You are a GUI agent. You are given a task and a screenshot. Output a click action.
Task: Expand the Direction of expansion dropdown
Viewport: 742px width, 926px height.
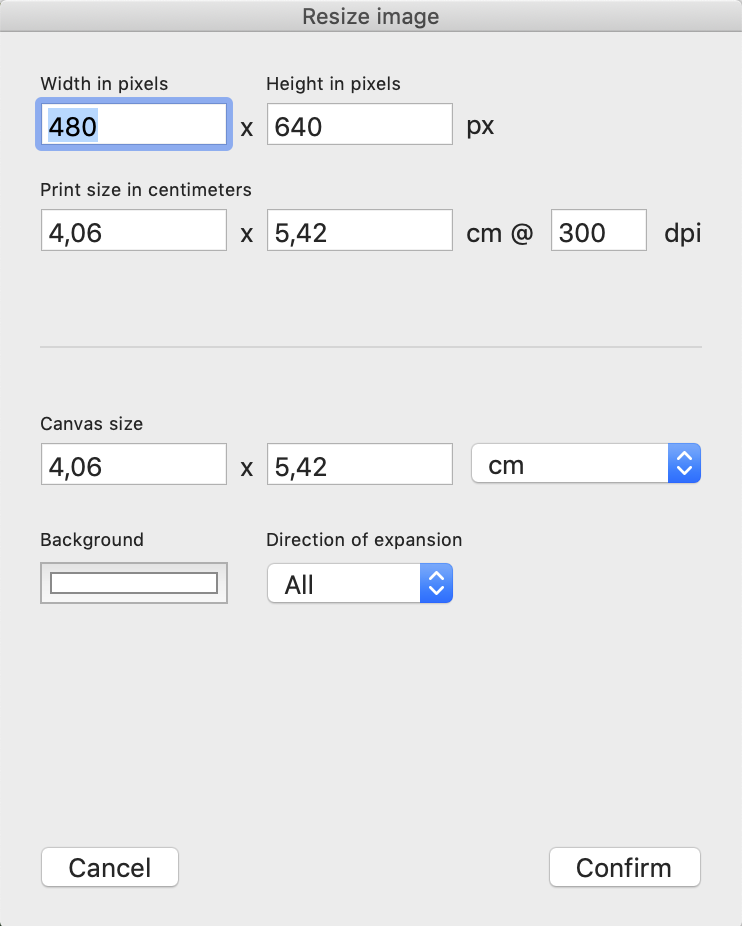point(359,584)
